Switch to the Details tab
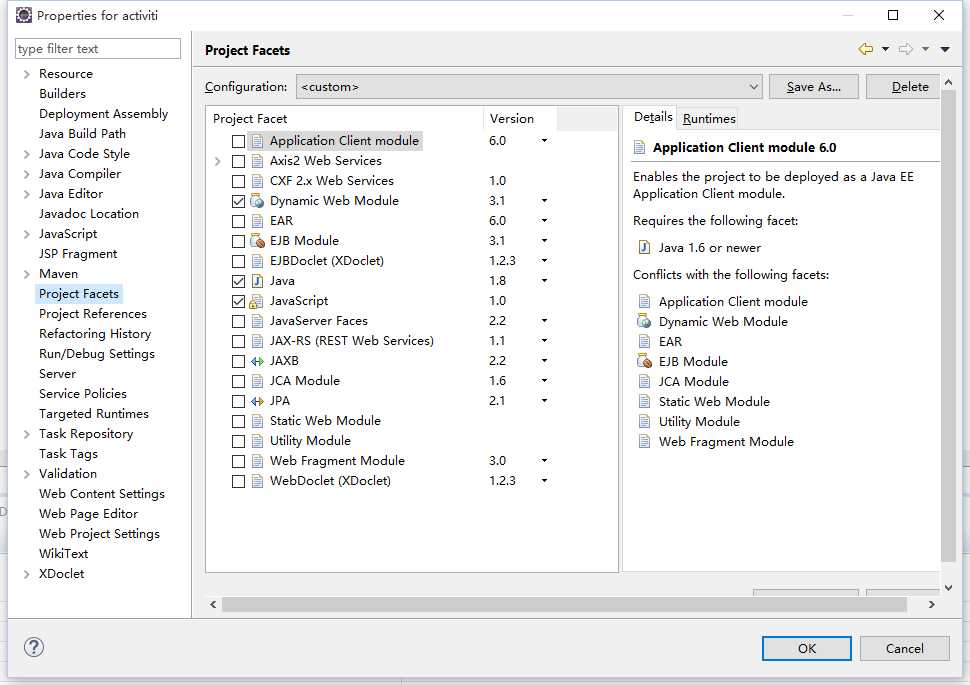The width and height of the screenshot is (970, 685). click(x=653, y=117)
